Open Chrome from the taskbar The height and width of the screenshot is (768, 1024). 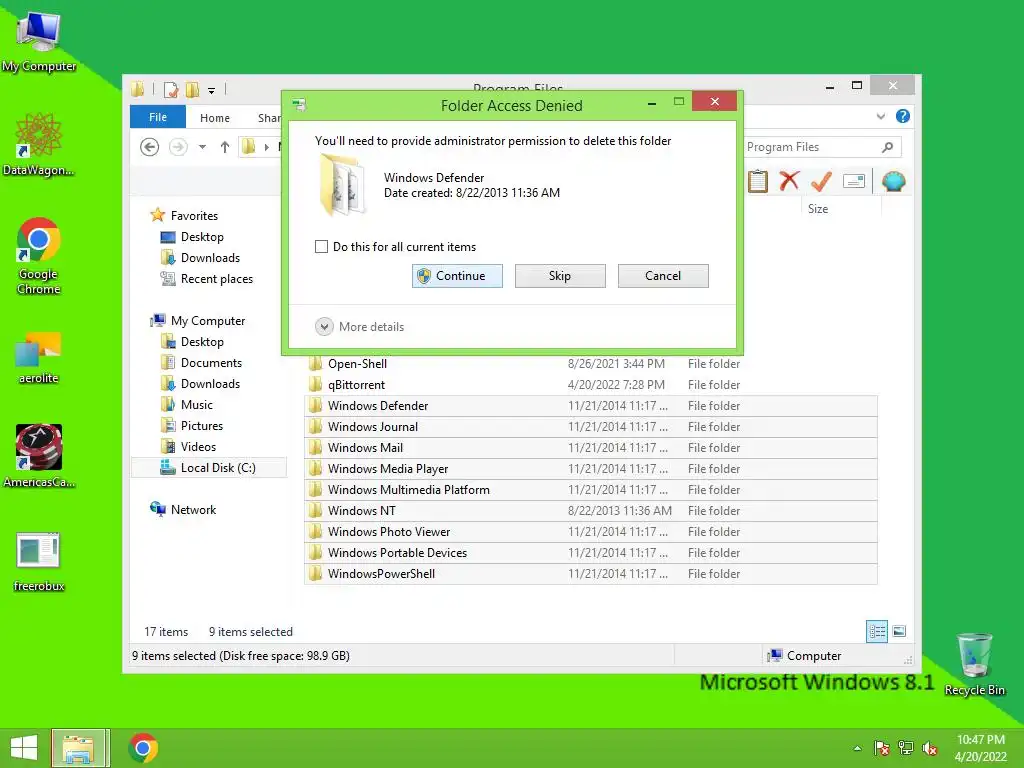143,748
